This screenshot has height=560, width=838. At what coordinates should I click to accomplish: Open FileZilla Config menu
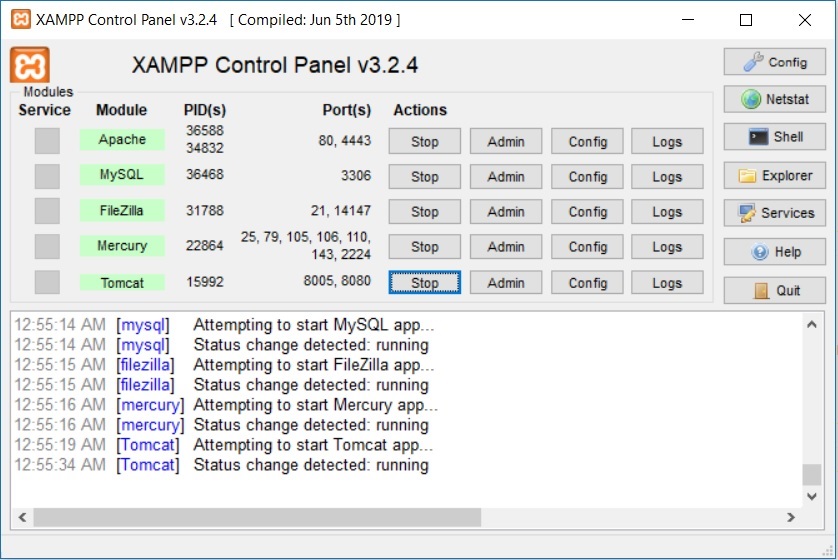tap(587, 212)
